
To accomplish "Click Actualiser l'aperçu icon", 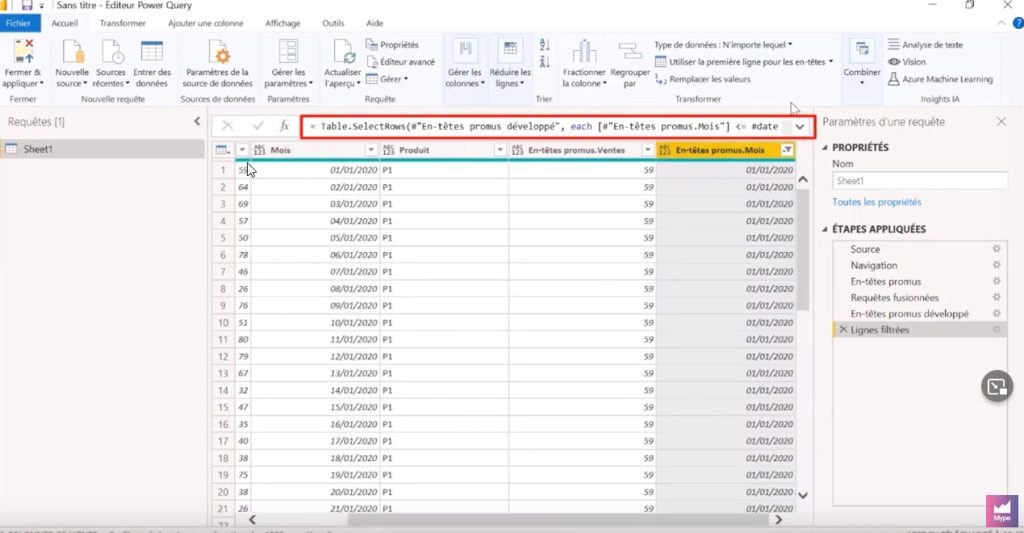I will click(344, 51).
